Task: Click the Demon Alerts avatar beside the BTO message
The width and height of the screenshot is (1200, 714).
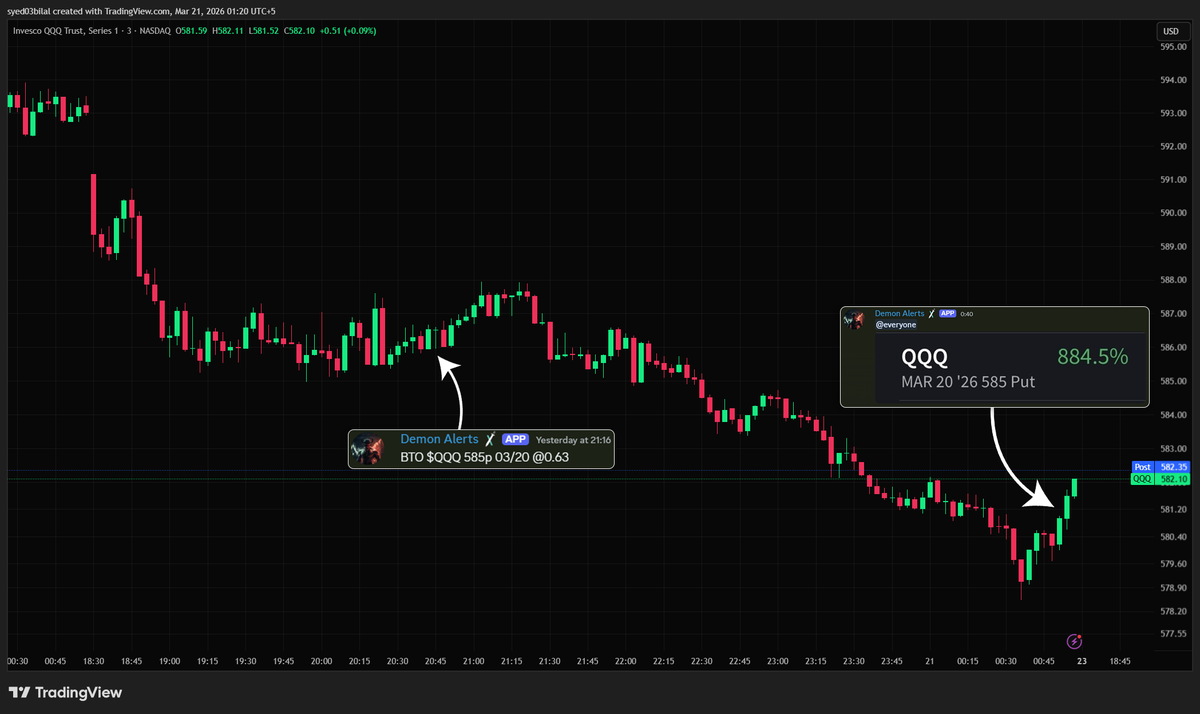Action: click(366, 450)
